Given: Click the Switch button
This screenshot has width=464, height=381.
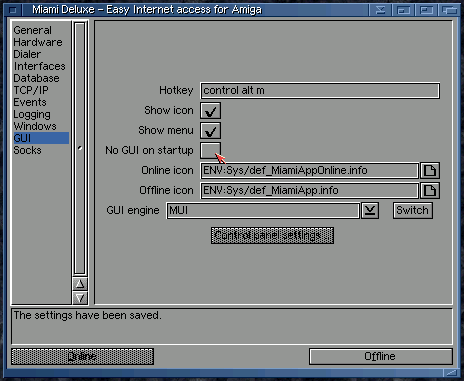Looking at the screenshot, I should pyautogui.click(x=413, y=211).
